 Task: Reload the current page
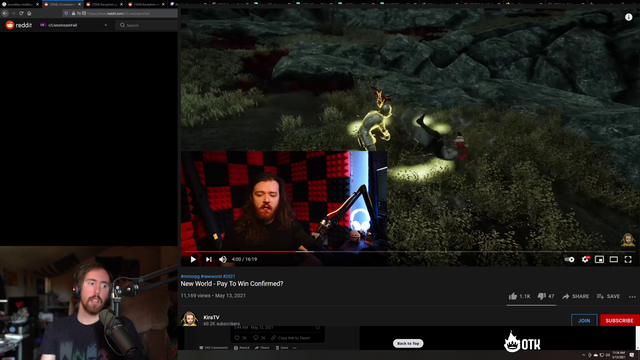(21, 13)
